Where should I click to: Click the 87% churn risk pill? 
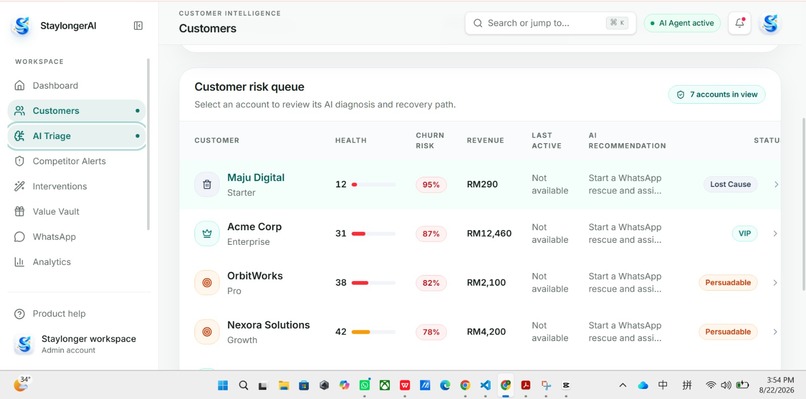431,234
